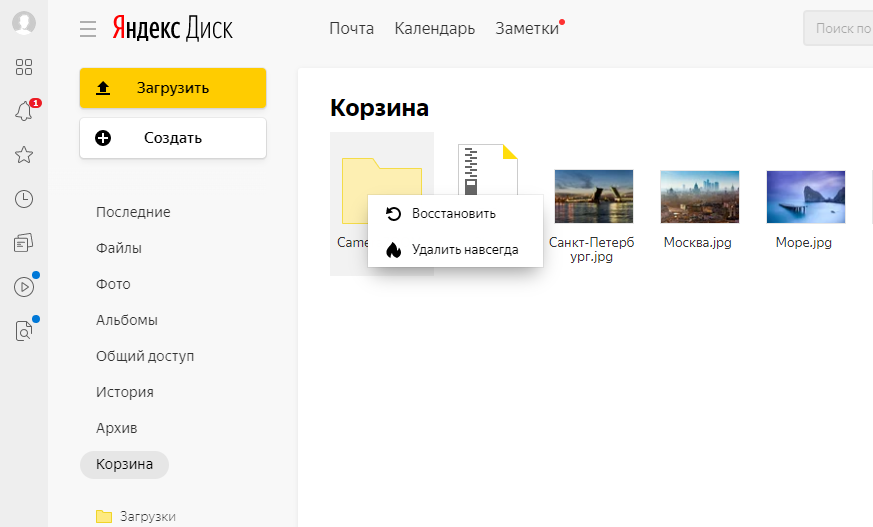
Task: Go to Архив section
Action: 116,428
